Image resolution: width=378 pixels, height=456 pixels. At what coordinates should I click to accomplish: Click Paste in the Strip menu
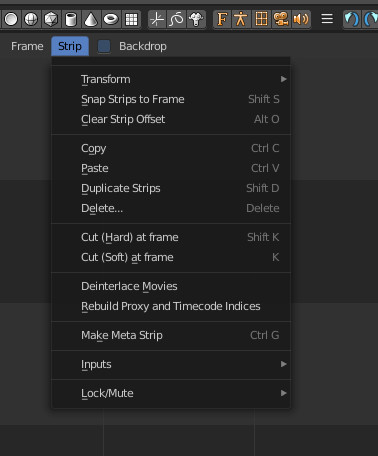[171, 168]
